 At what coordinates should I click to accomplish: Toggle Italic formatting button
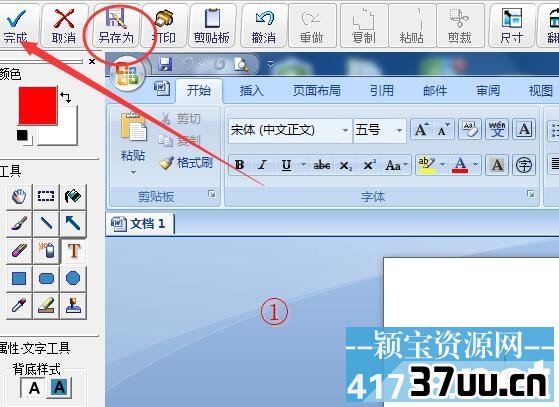263,165
